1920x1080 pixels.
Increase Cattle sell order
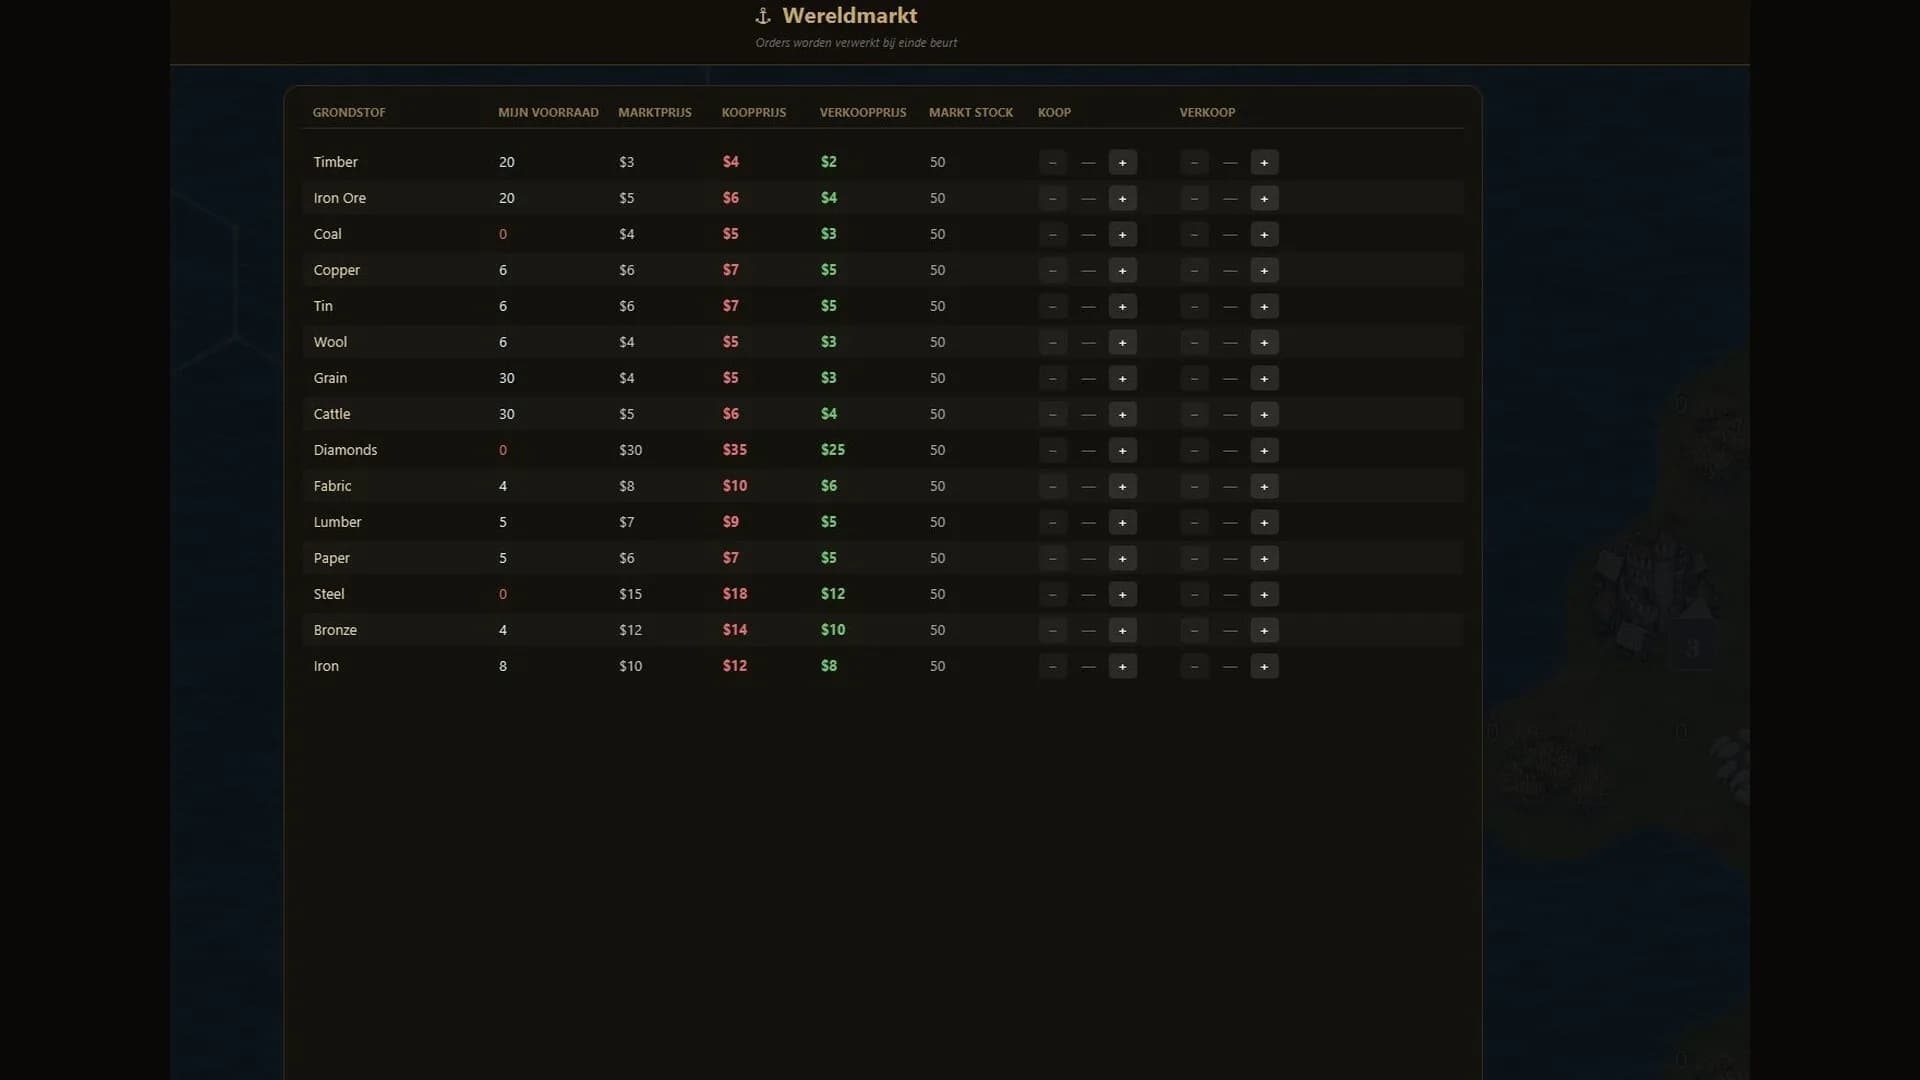click(x=1264, y=414)
